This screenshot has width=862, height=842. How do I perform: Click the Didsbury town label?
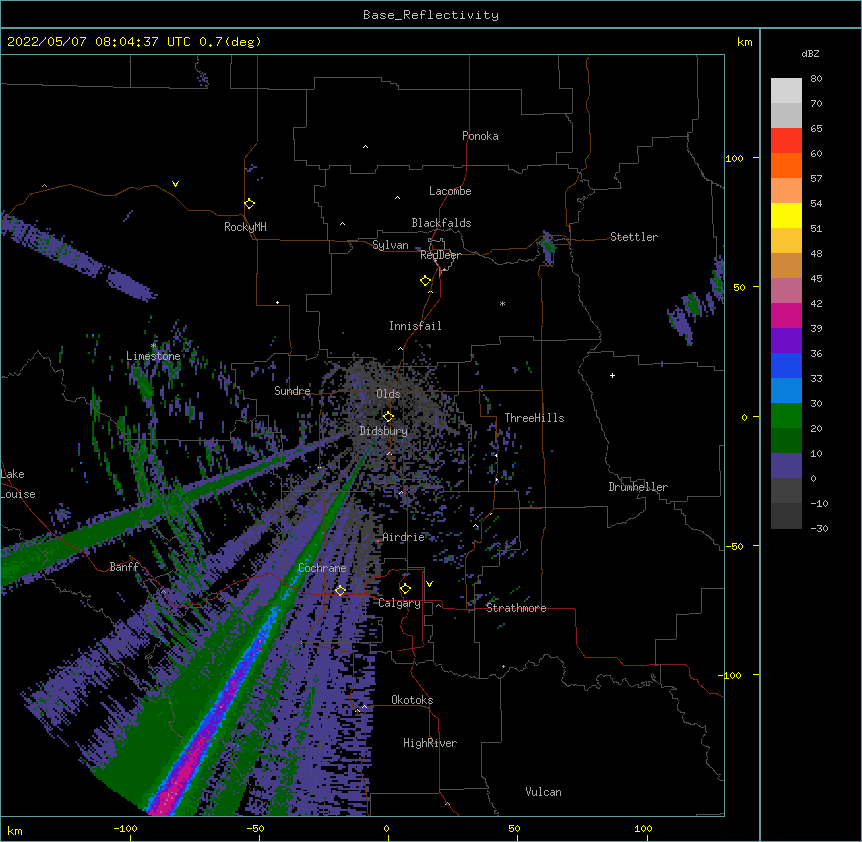click(x=383, y=431)
